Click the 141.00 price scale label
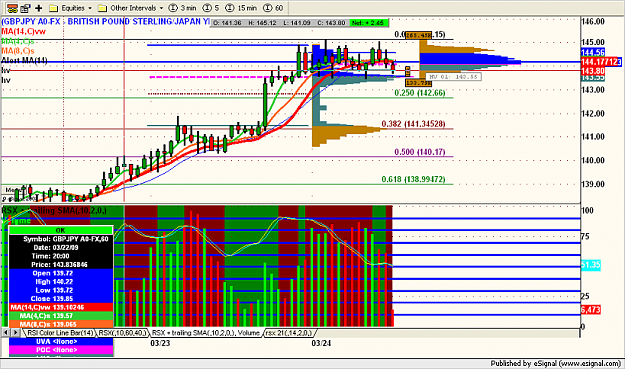This screenshot has height=369, width=625. pyautogui.click(x=593, y=137)
